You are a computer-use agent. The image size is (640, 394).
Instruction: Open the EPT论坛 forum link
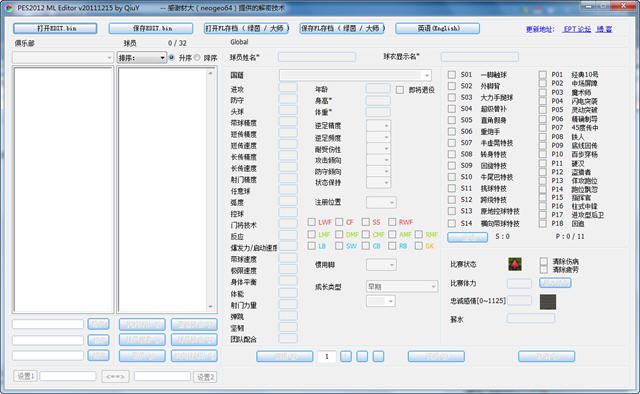(x=577, y=29)
